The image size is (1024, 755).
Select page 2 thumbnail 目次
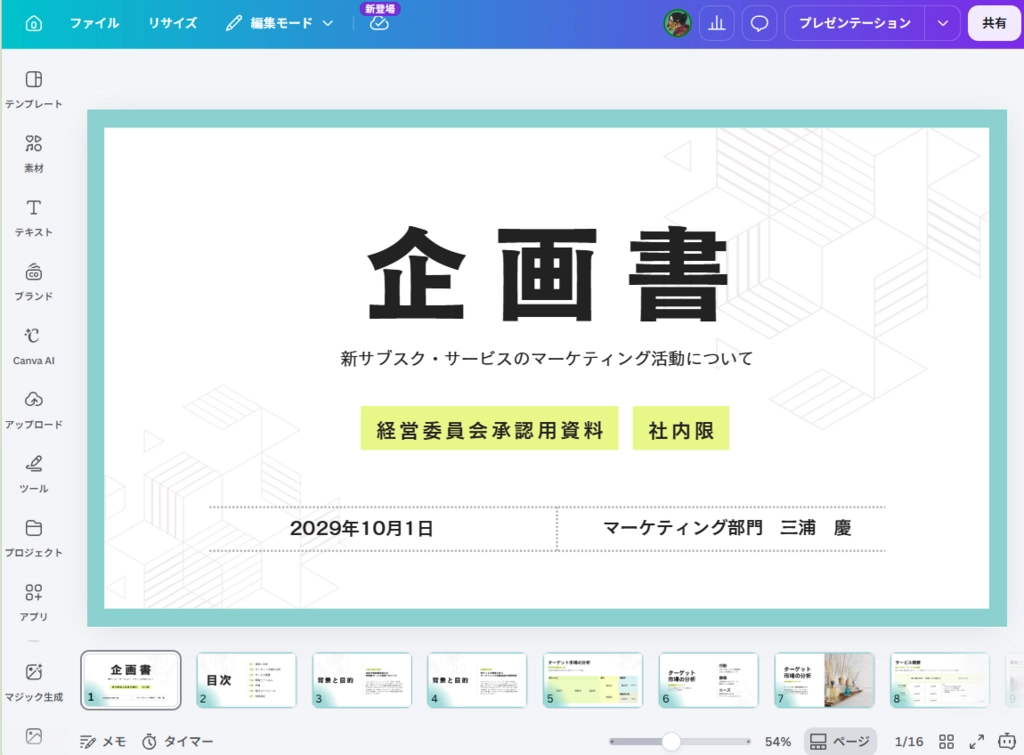(x=246, y=680)
